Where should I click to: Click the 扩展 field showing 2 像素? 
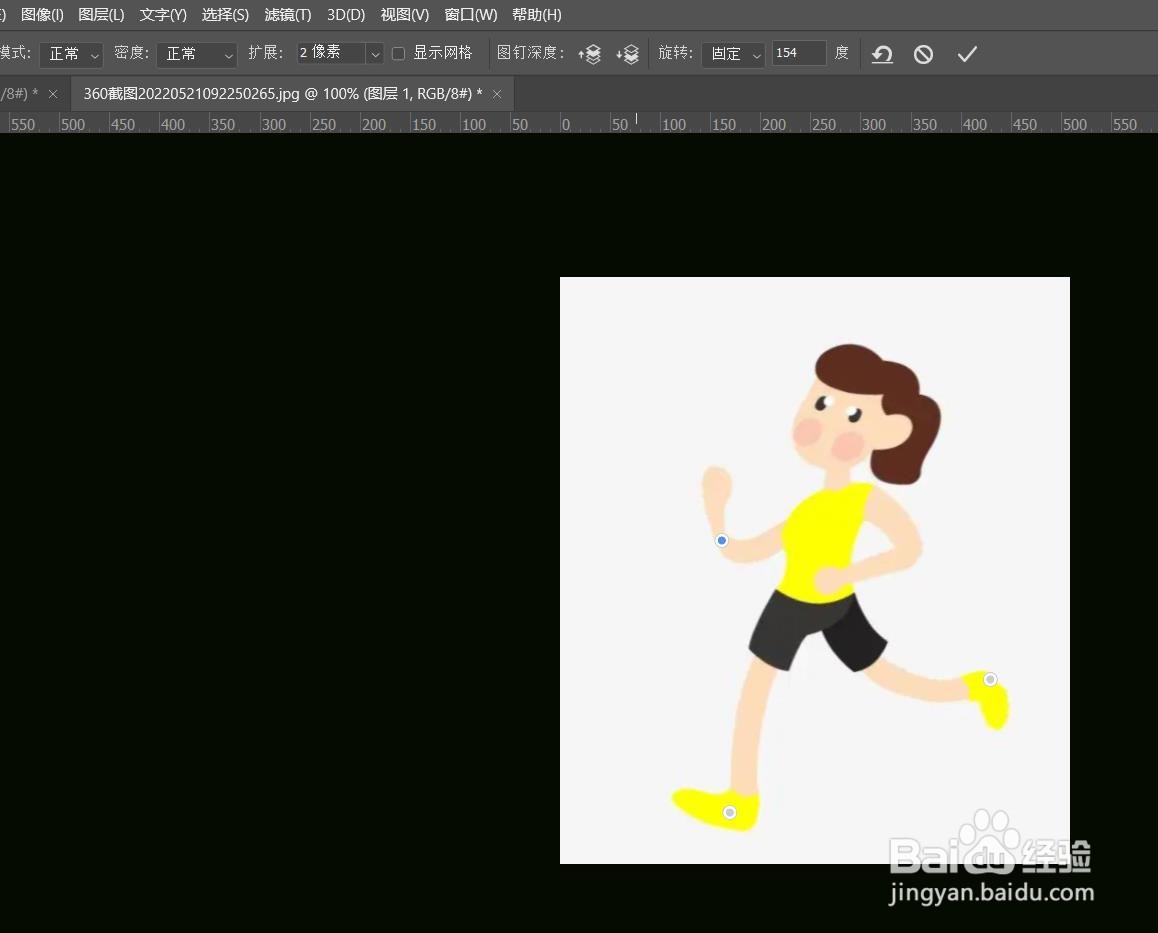click(x=331, y=52)
